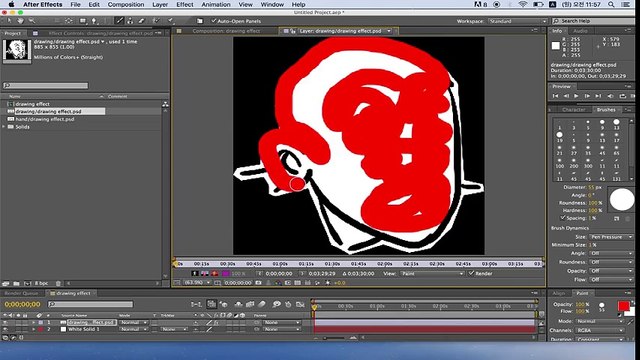This screenshot has width=640, height=360.
Task: Open the Layer menu
Action: click(160, 4)
